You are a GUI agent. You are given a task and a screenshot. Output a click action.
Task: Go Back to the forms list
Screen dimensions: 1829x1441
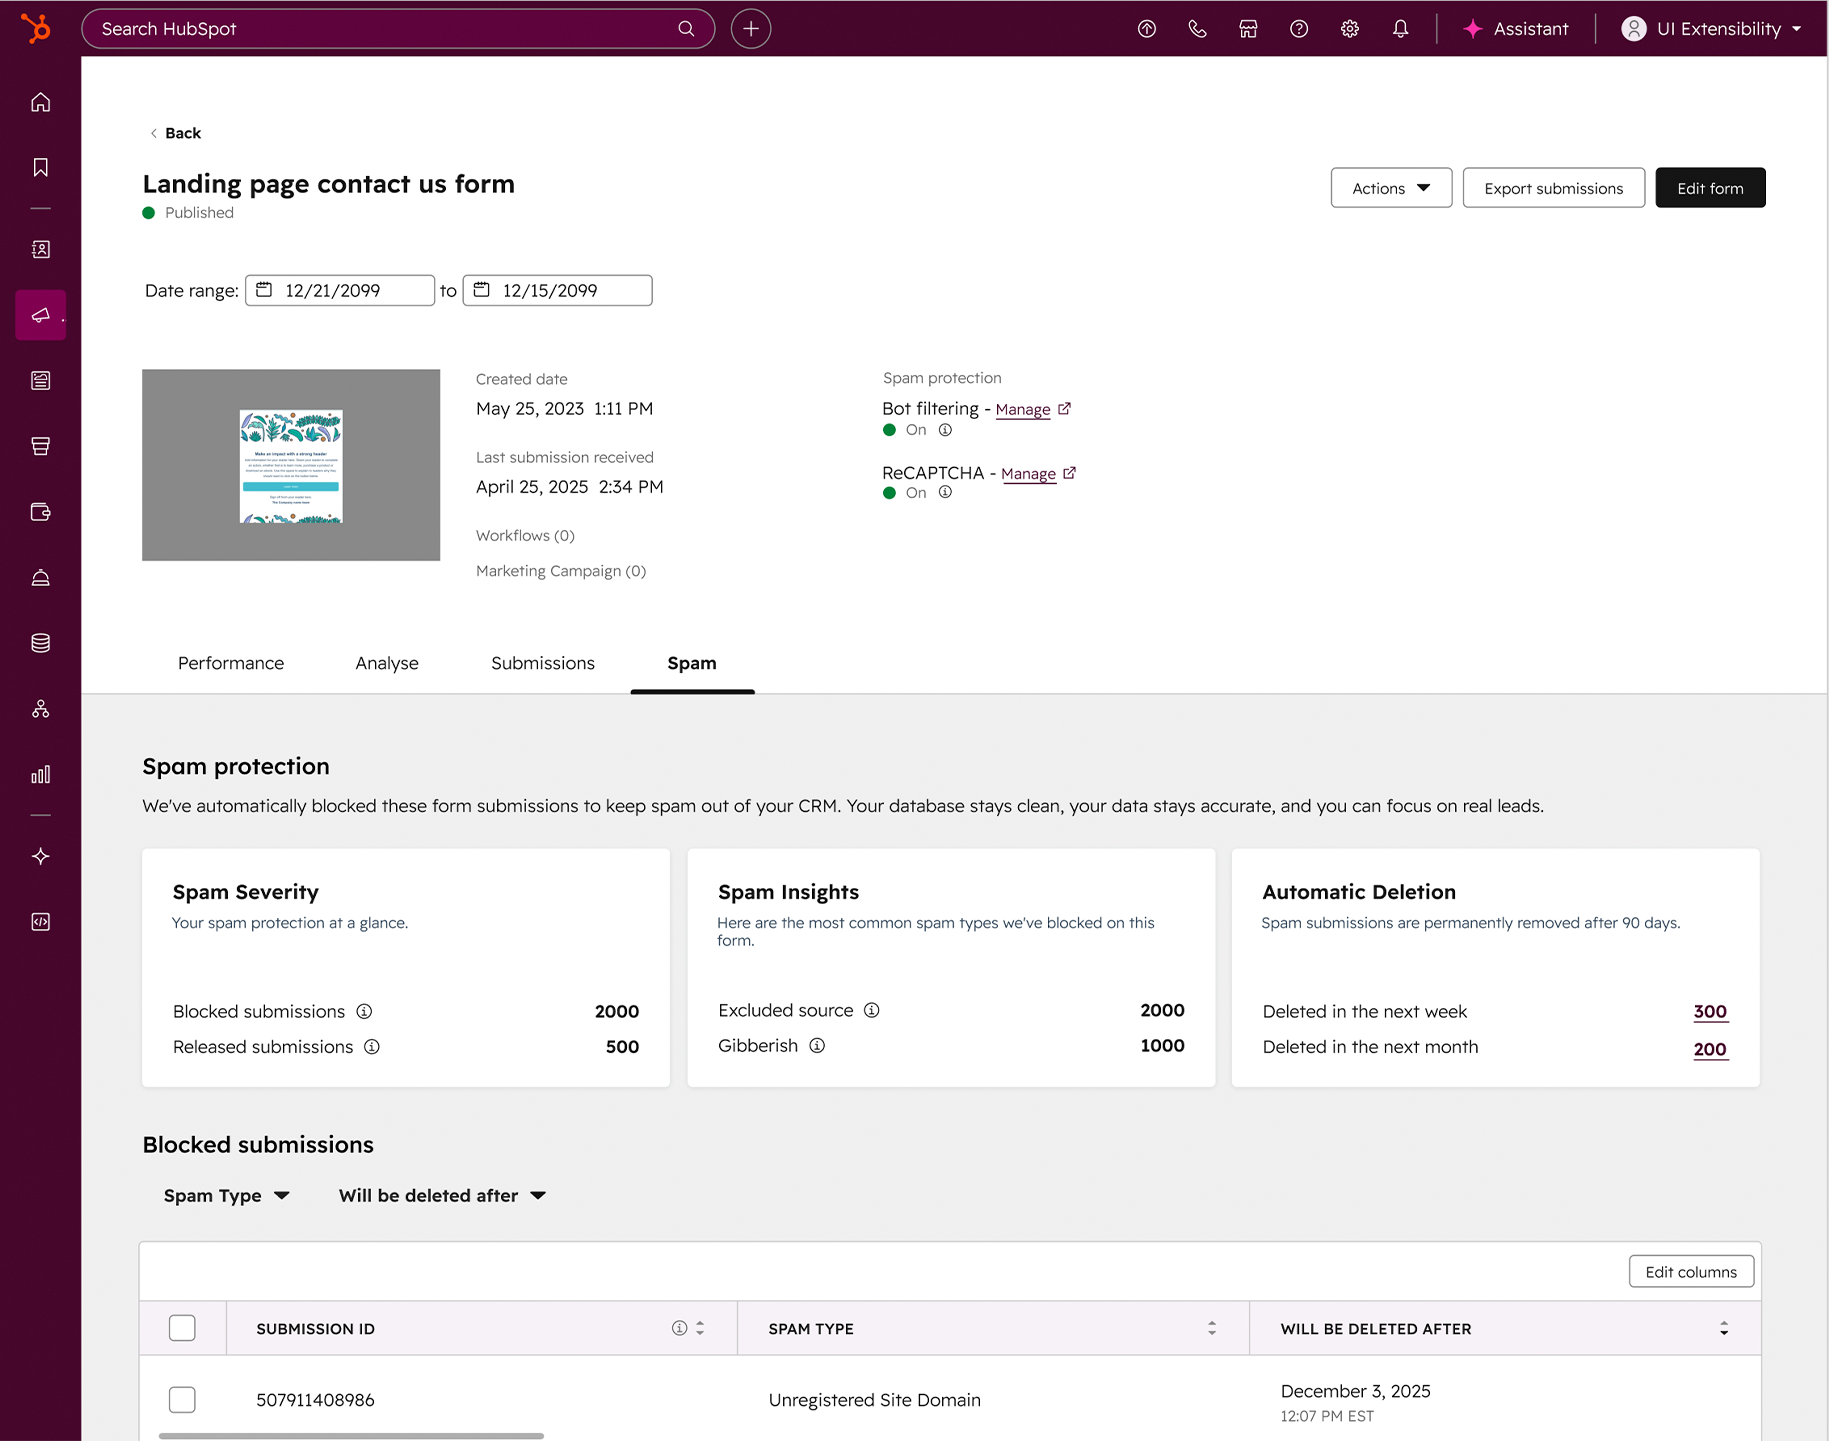pyautogui.click(x=175, y=133)
